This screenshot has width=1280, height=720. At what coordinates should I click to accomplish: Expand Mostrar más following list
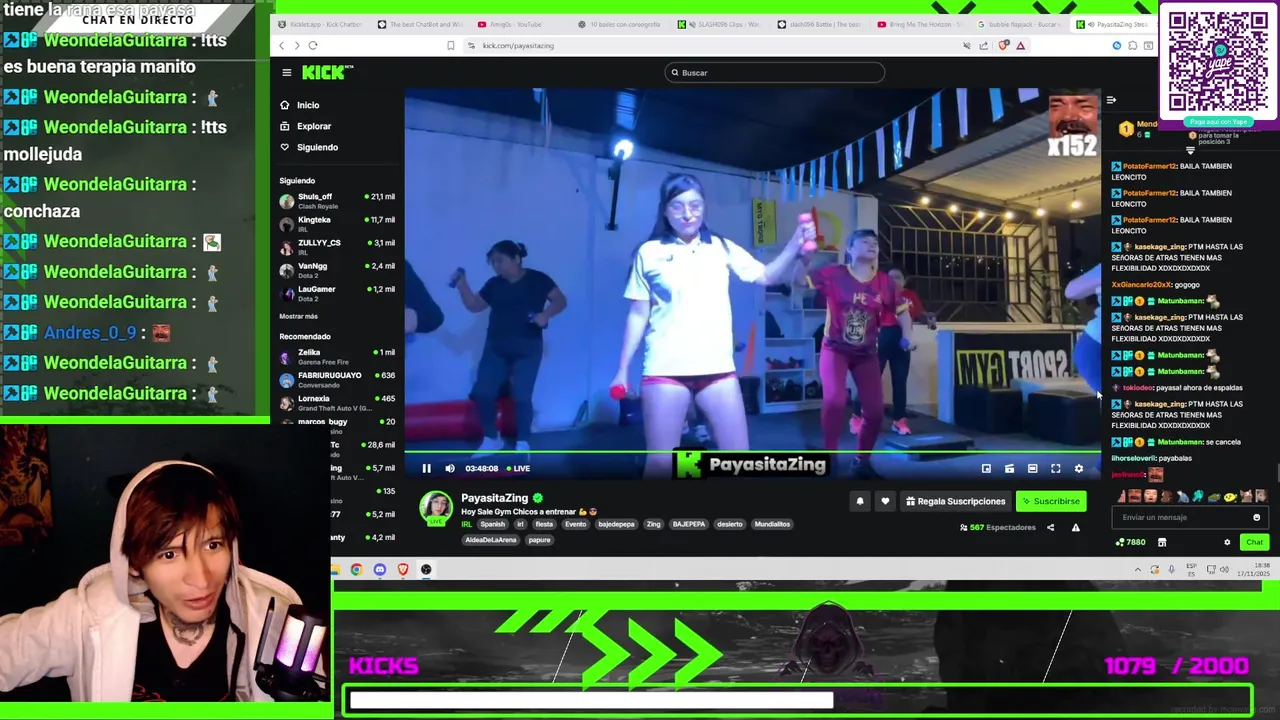pyautogui.click(x=298, y=316)
